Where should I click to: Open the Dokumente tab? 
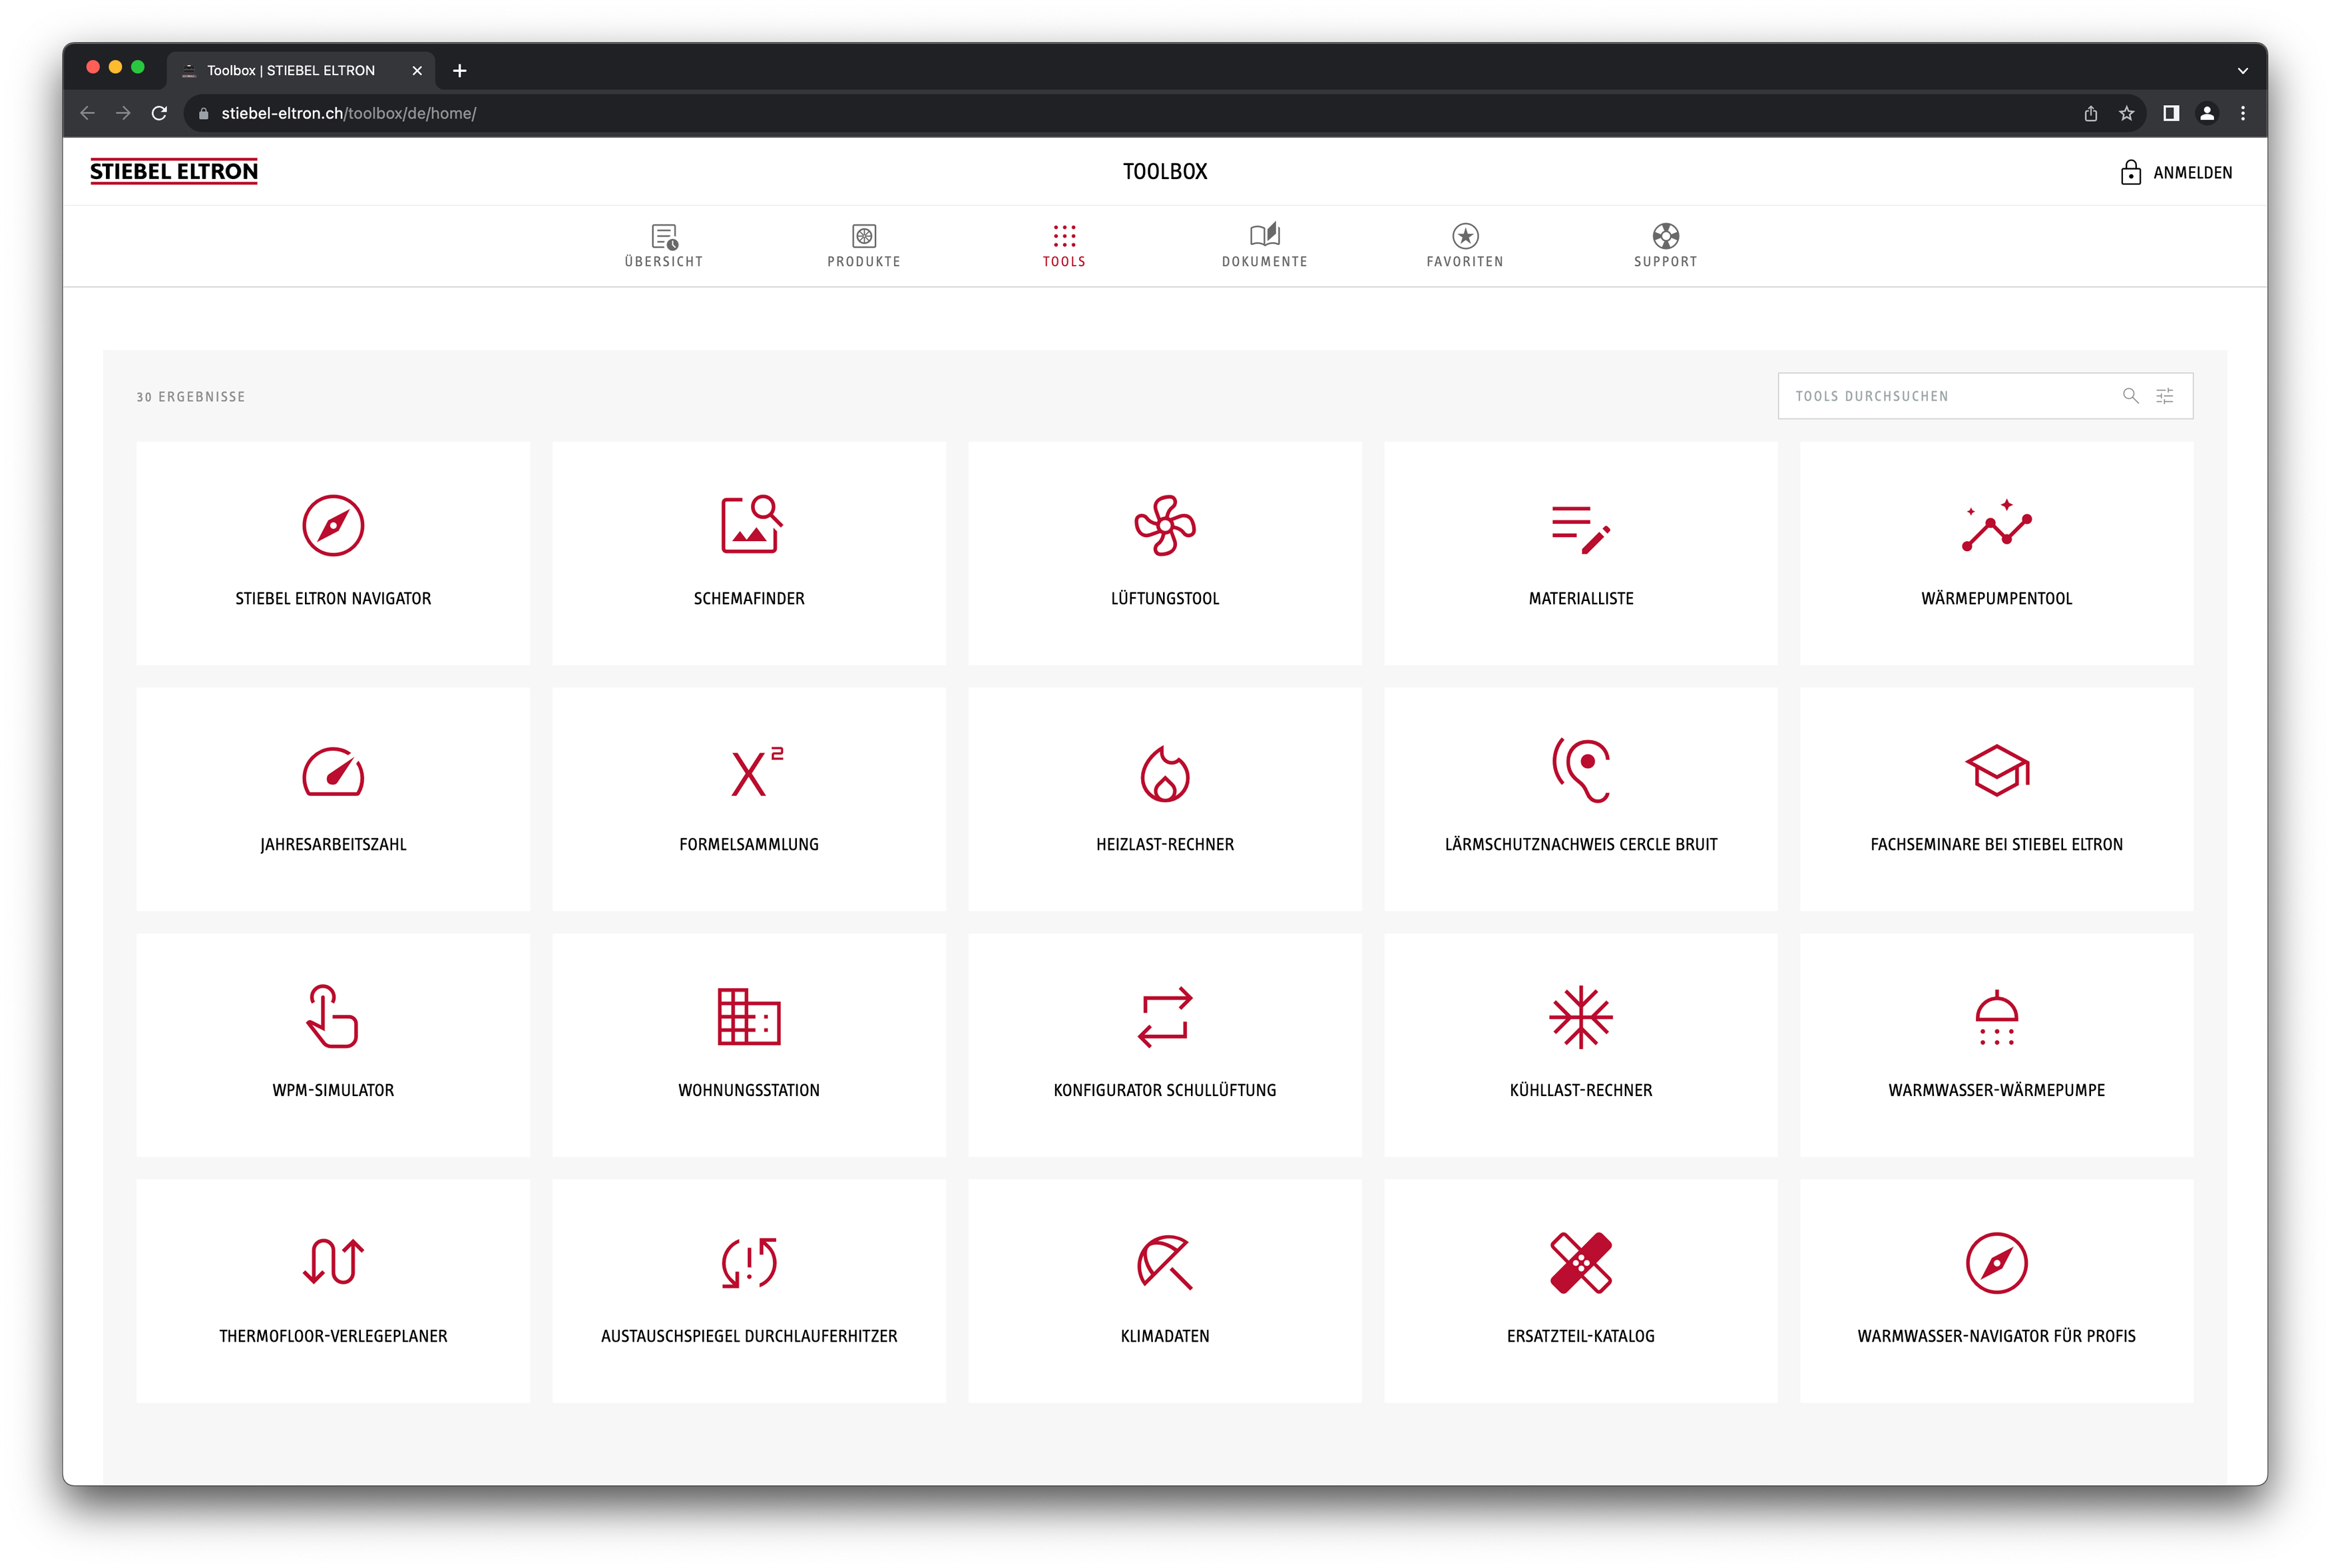coord(1265,246)
